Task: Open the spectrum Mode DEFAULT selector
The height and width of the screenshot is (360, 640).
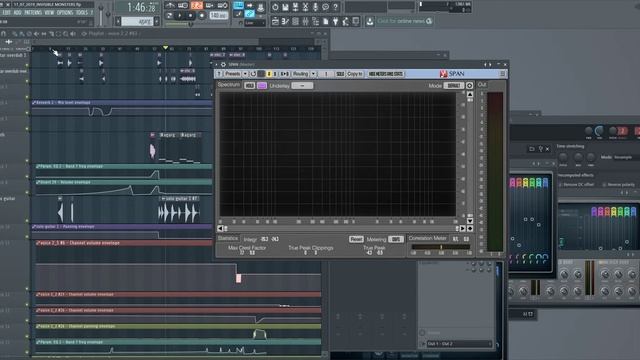Action: point(453,85)
